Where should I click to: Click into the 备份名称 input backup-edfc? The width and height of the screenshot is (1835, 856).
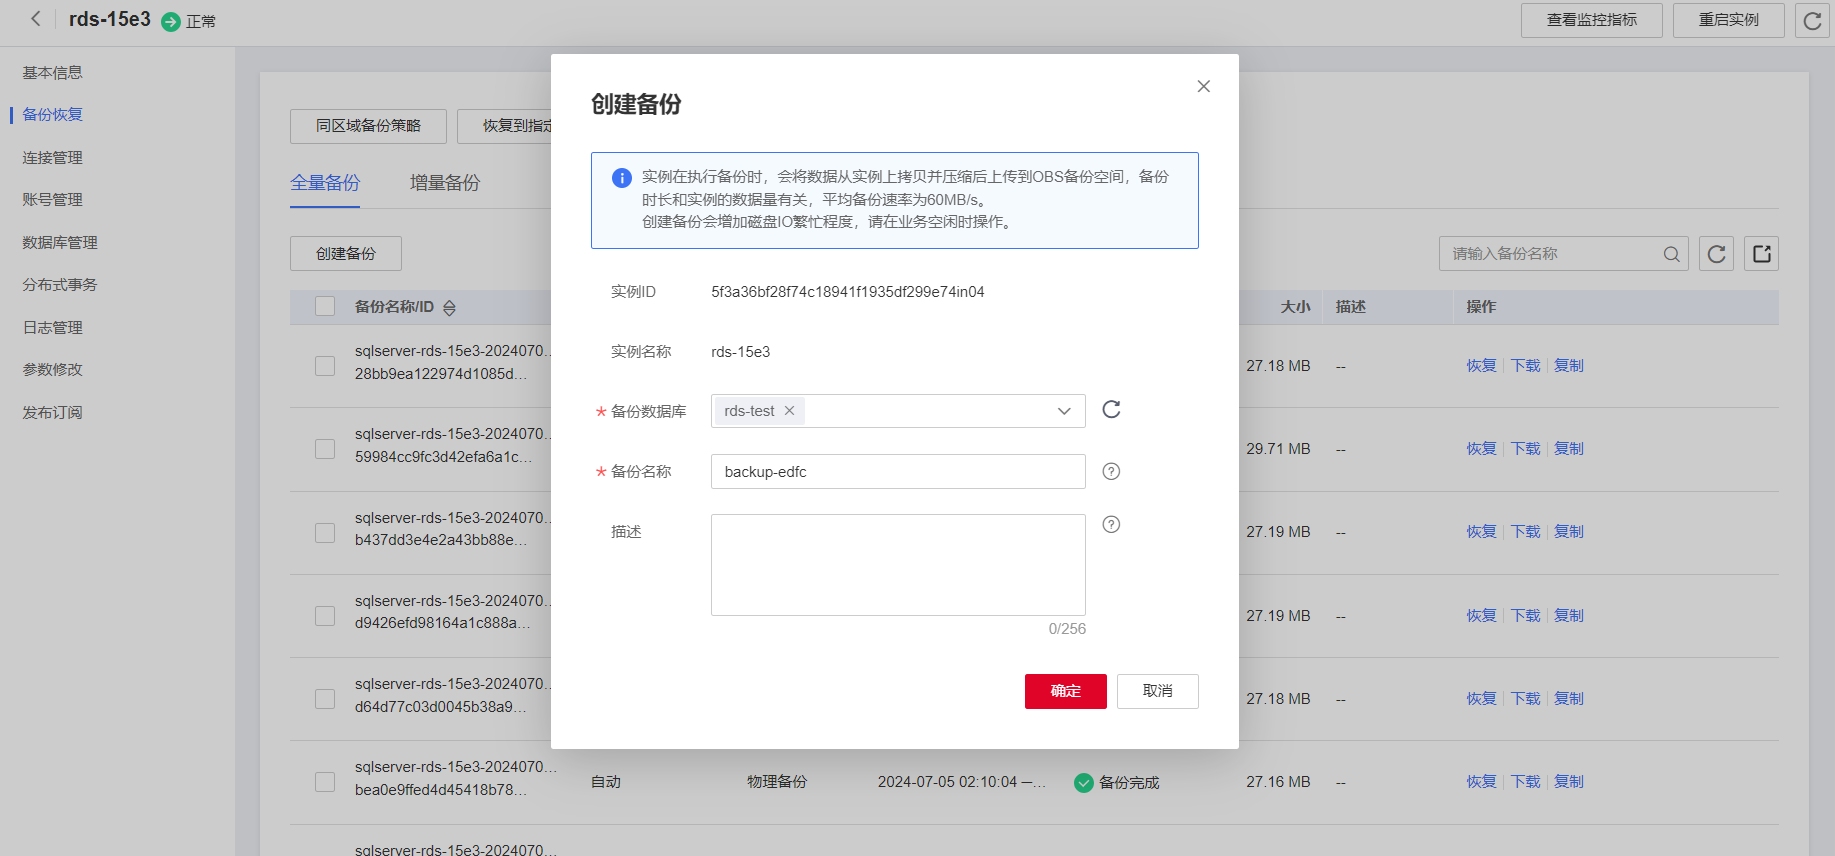(x=898, y=472)
